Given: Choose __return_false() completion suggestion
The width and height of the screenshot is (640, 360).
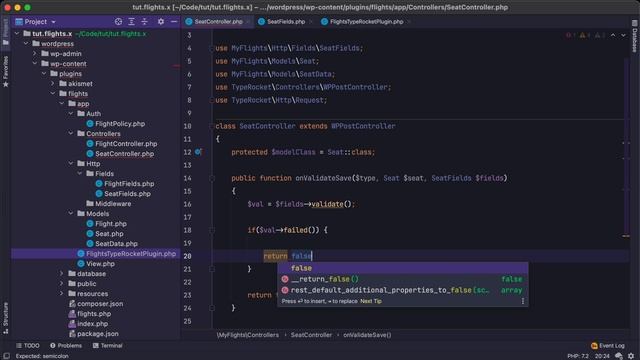Looking at the screenshot, I should pyautogui.click(x=403, y=279).
